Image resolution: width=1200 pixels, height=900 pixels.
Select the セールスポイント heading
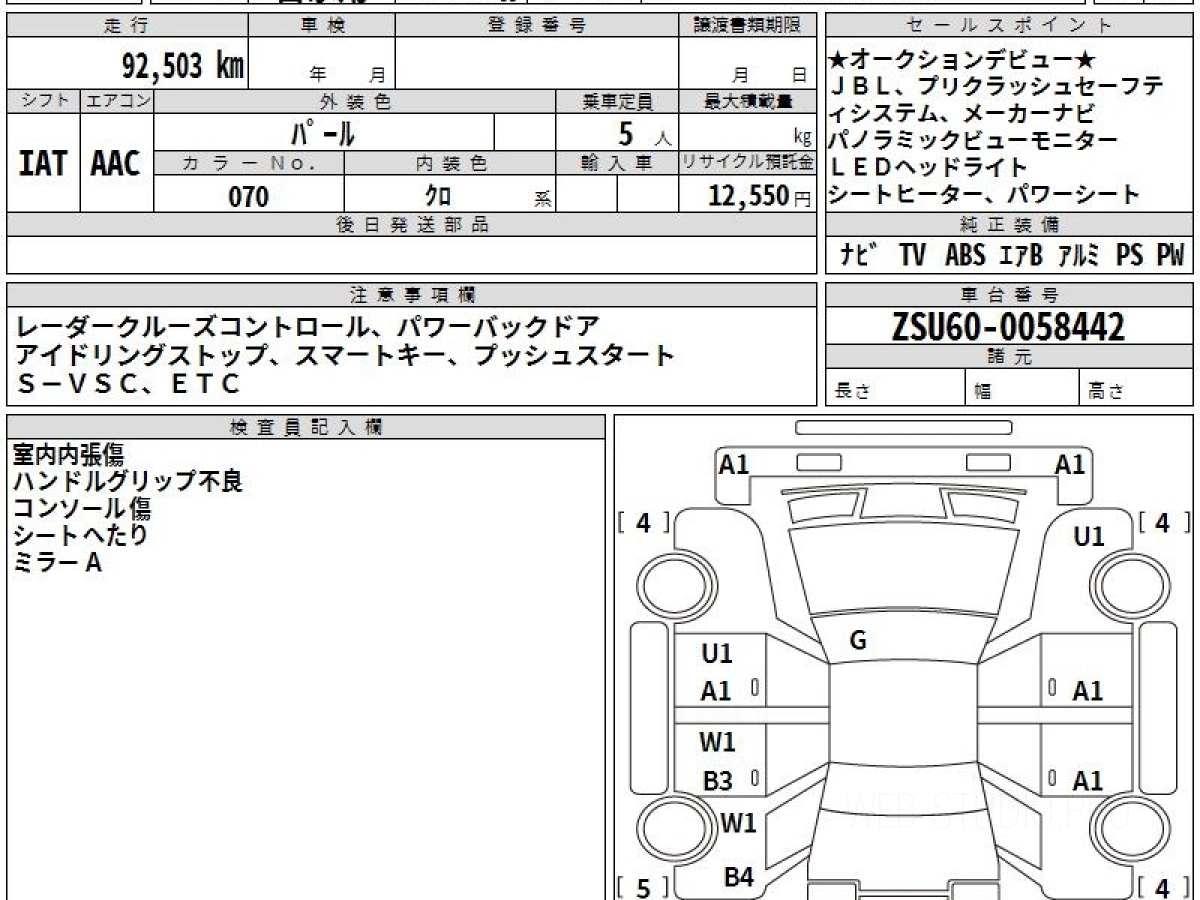[1009, 26]
